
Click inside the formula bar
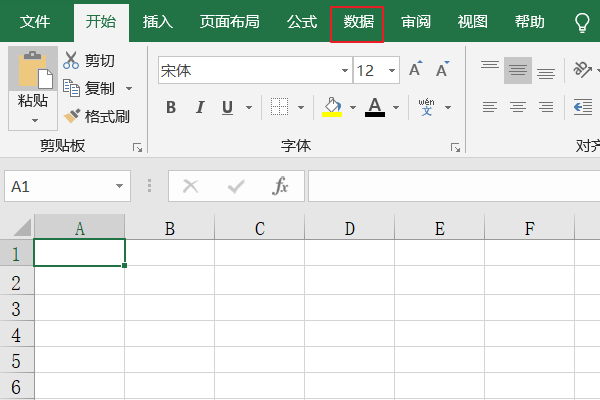(x=454, y=186)
